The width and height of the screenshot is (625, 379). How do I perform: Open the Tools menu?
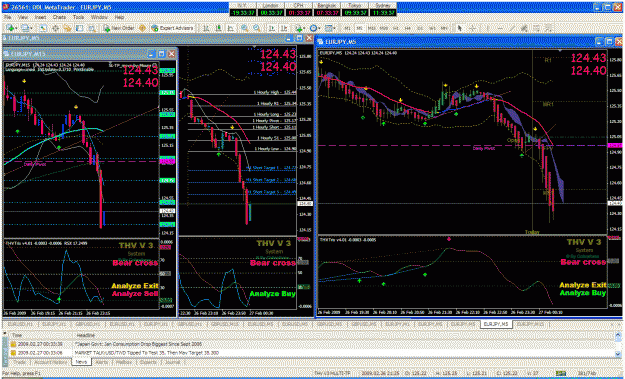79,18
